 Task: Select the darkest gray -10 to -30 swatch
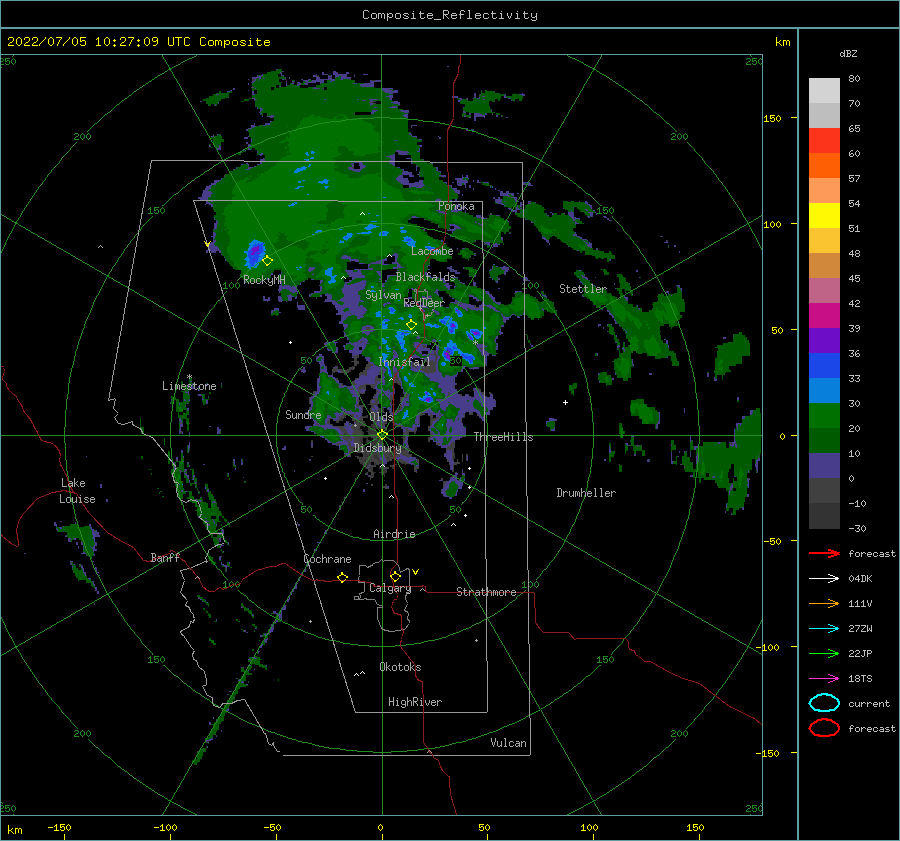[x=824, y=516]
